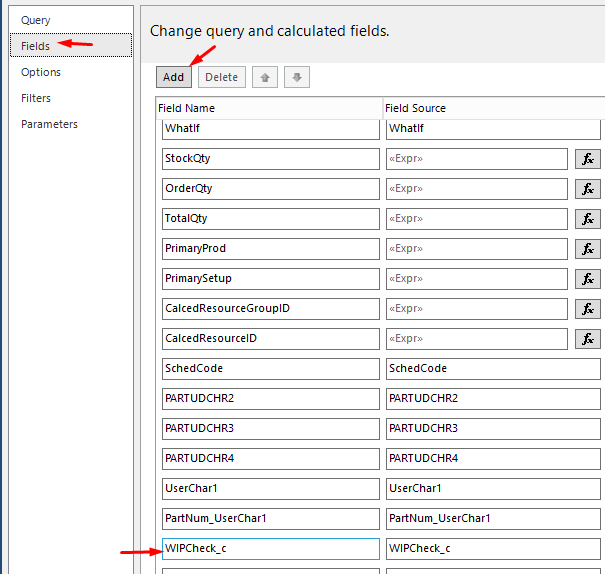The width and height of the screenshot is (605, 574).
Task: Click the Field Source column header
Action: point(494,108)
